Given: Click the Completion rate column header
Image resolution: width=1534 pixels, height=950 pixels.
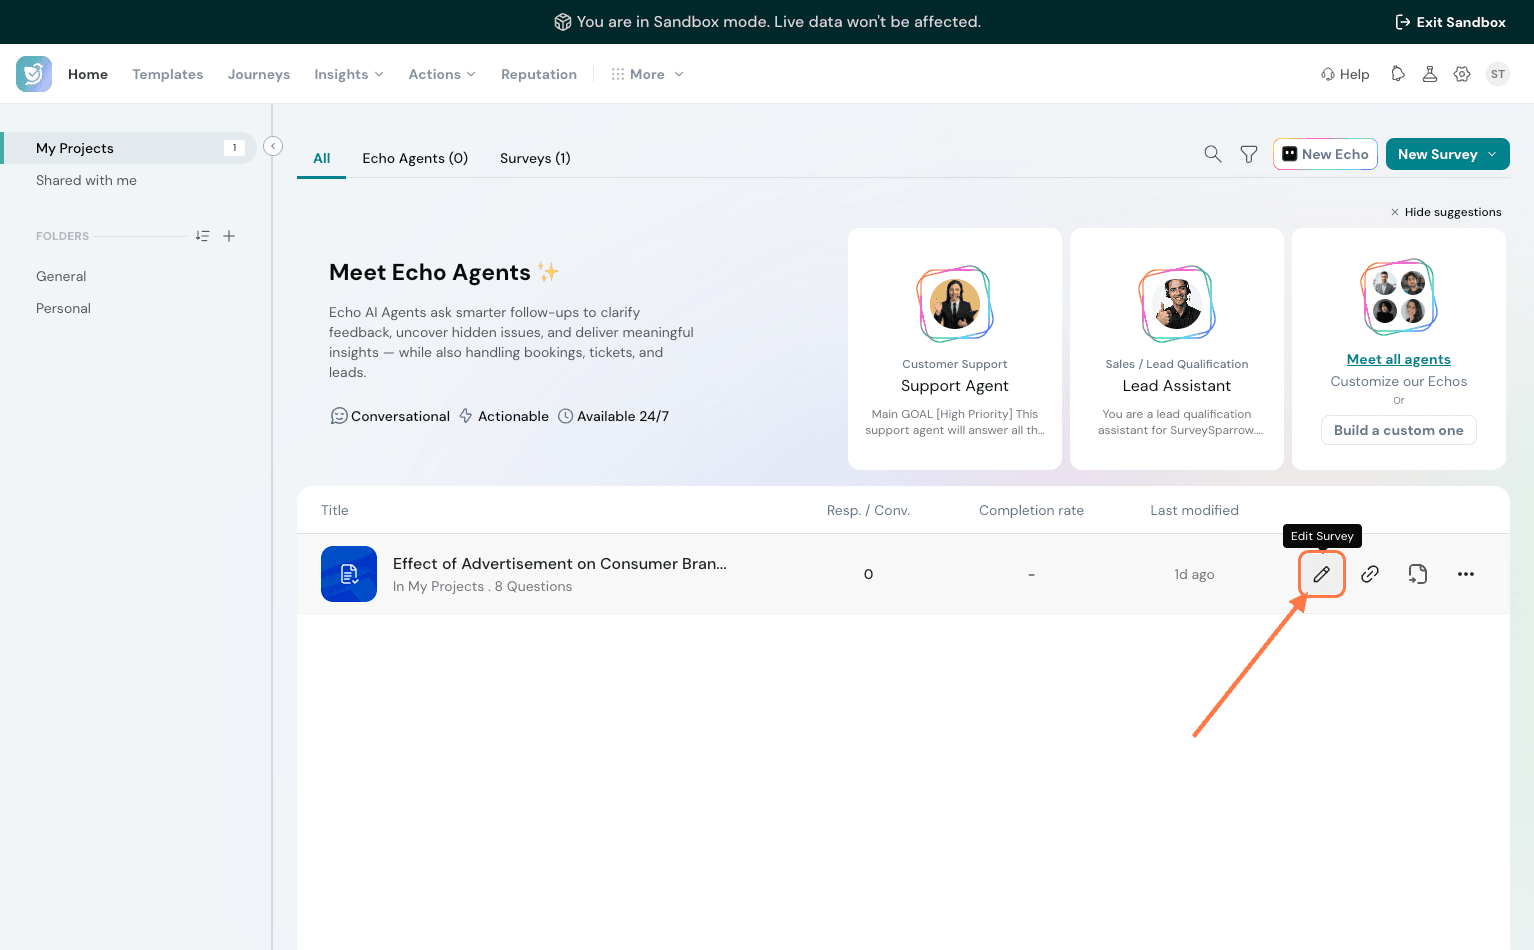Looking at the screenshot, I should (1031, 510).
